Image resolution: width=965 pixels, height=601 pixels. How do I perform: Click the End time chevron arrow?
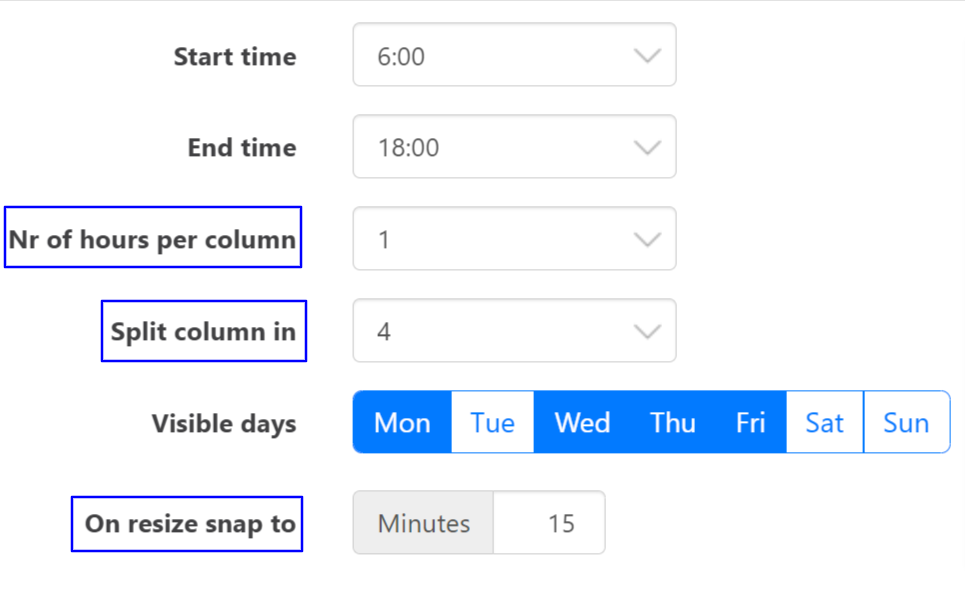point(648,148)
